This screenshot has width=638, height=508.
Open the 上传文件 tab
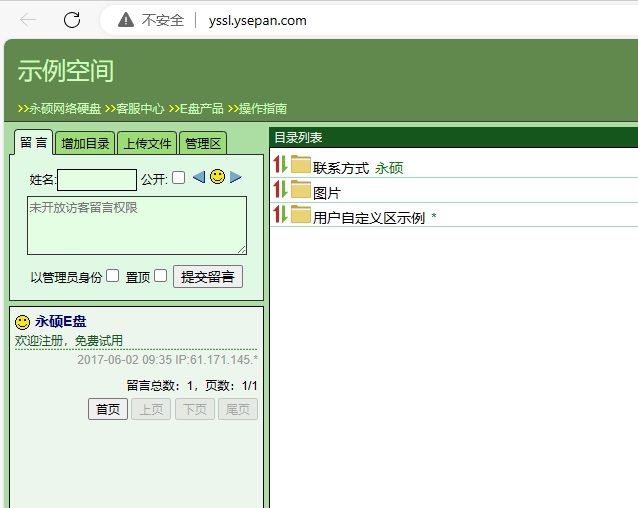(x=147, y=143)
